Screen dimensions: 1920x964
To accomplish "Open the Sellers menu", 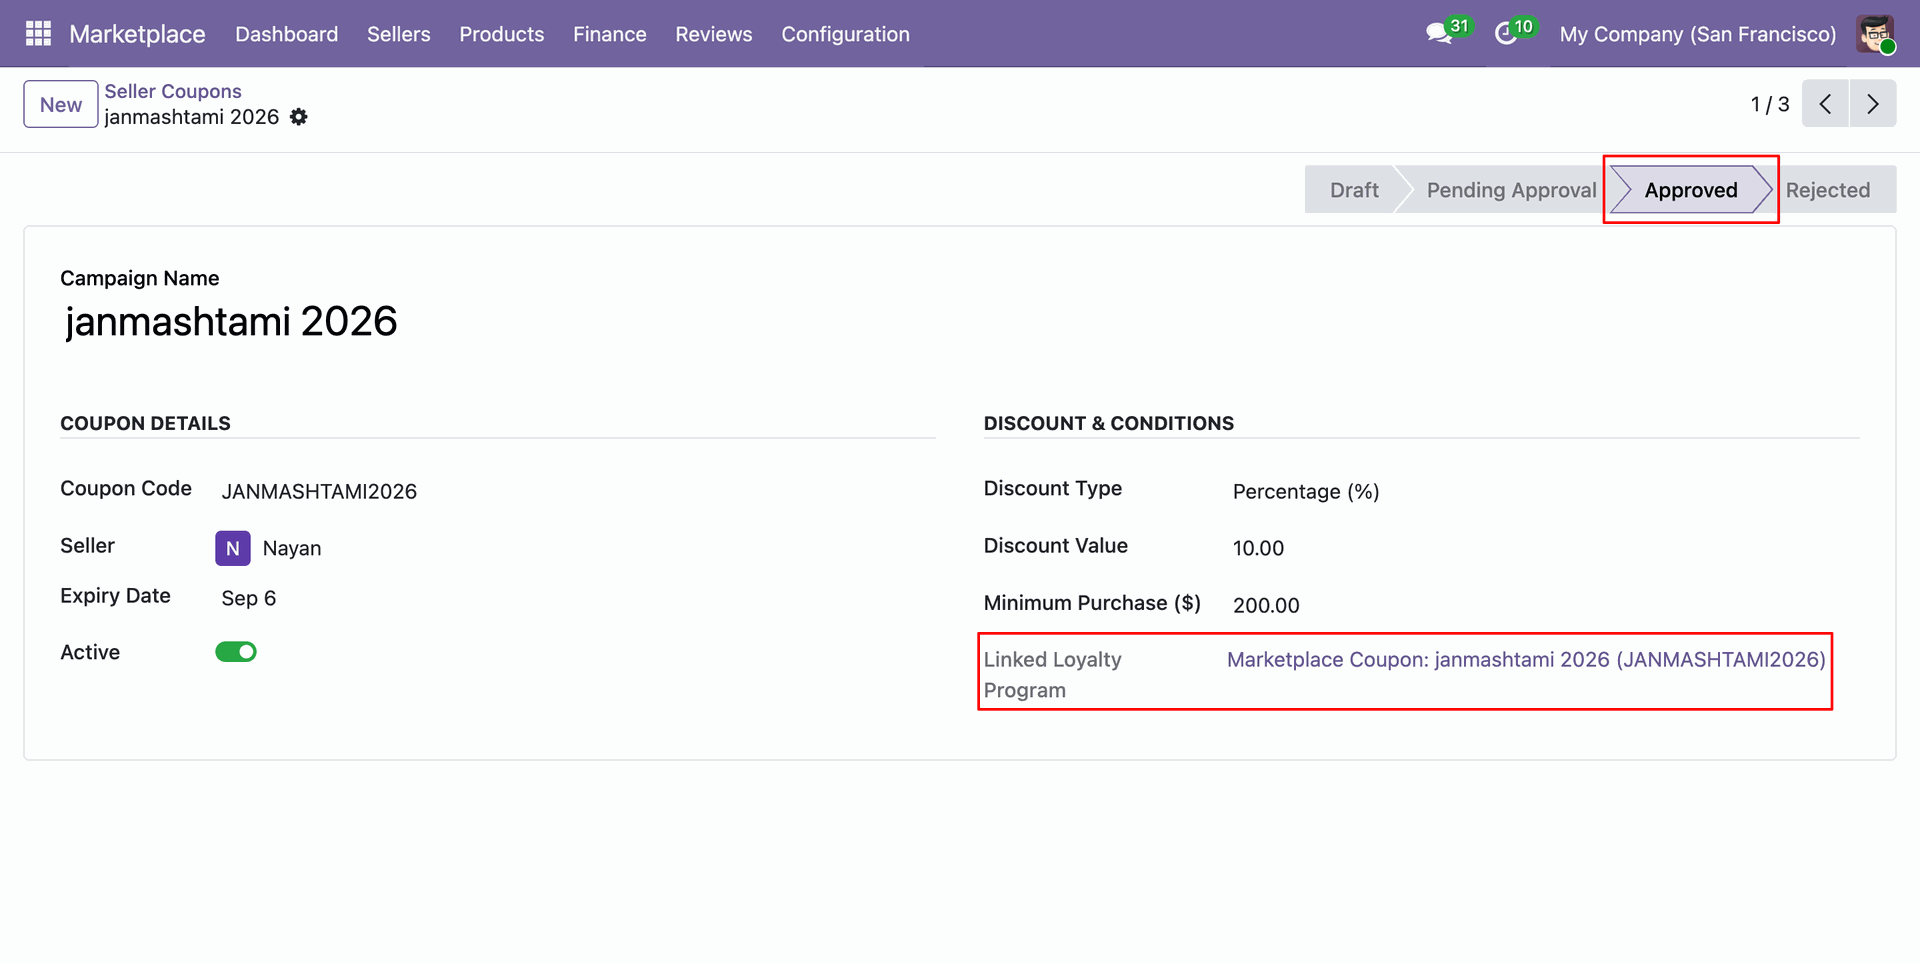I will tap(398, 34).
